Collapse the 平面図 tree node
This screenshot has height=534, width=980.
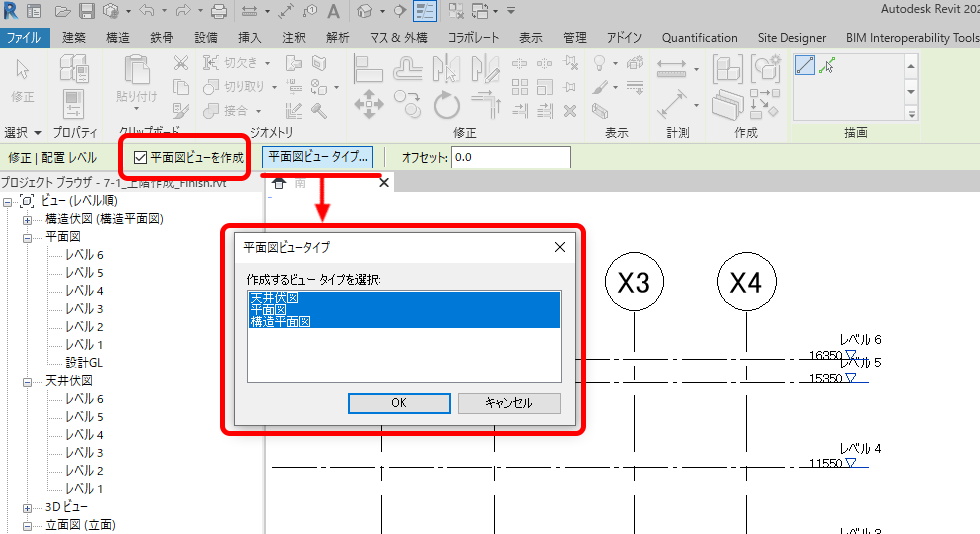(27, 238)
